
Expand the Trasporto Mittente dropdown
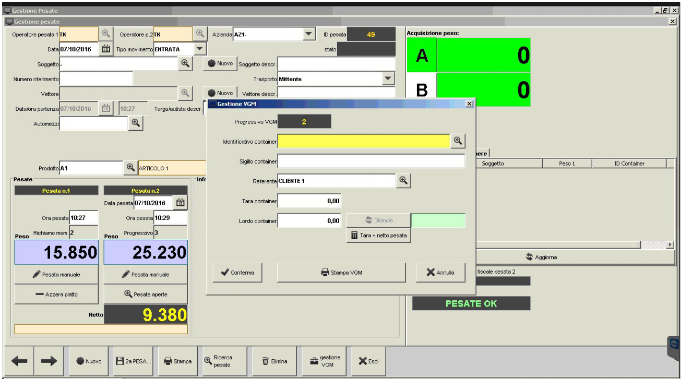(388, 79)
